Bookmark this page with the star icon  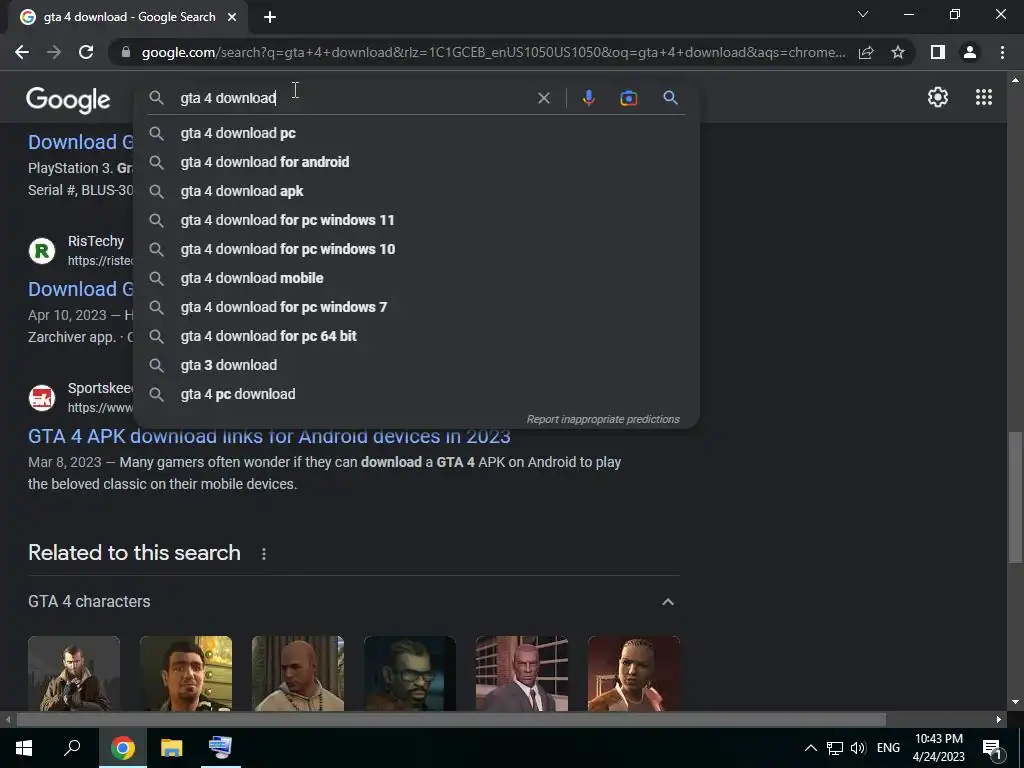click(x=898, y=52)
